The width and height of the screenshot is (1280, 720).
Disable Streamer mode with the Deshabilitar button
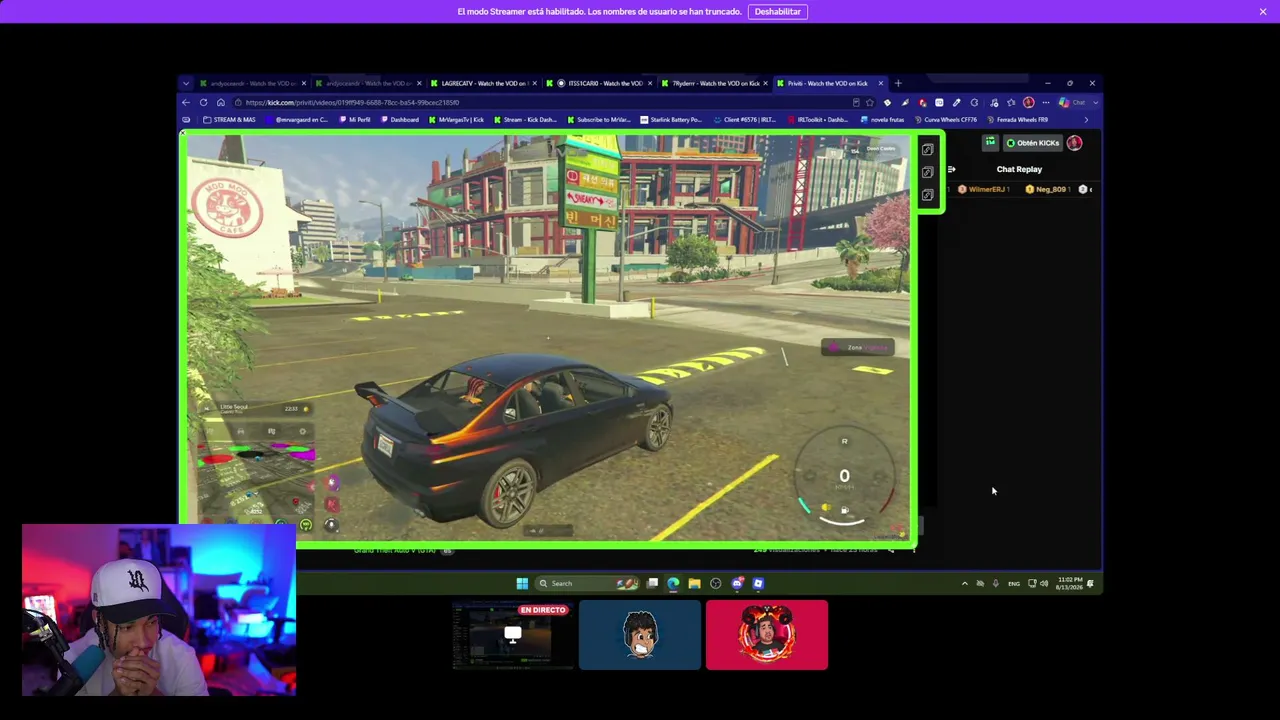pyautogui.click(x=777, y=12)
